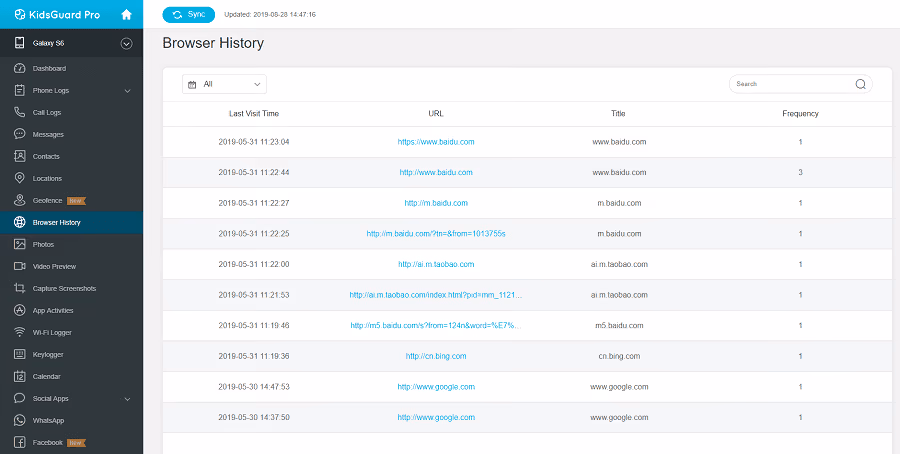Click the timestamp 2019-05-31 11:23:04
The image size is (900, 454).
pos(254,142)
